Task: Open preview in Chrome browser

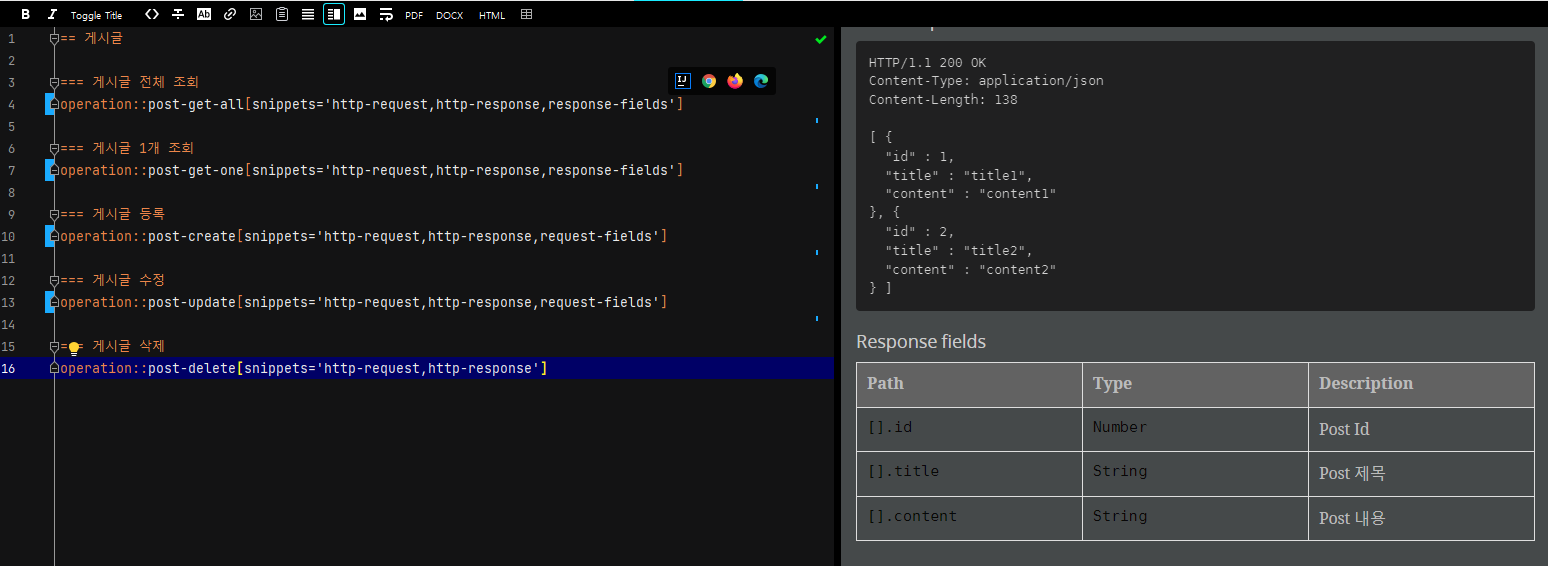Action: click(x=709, y=81)
